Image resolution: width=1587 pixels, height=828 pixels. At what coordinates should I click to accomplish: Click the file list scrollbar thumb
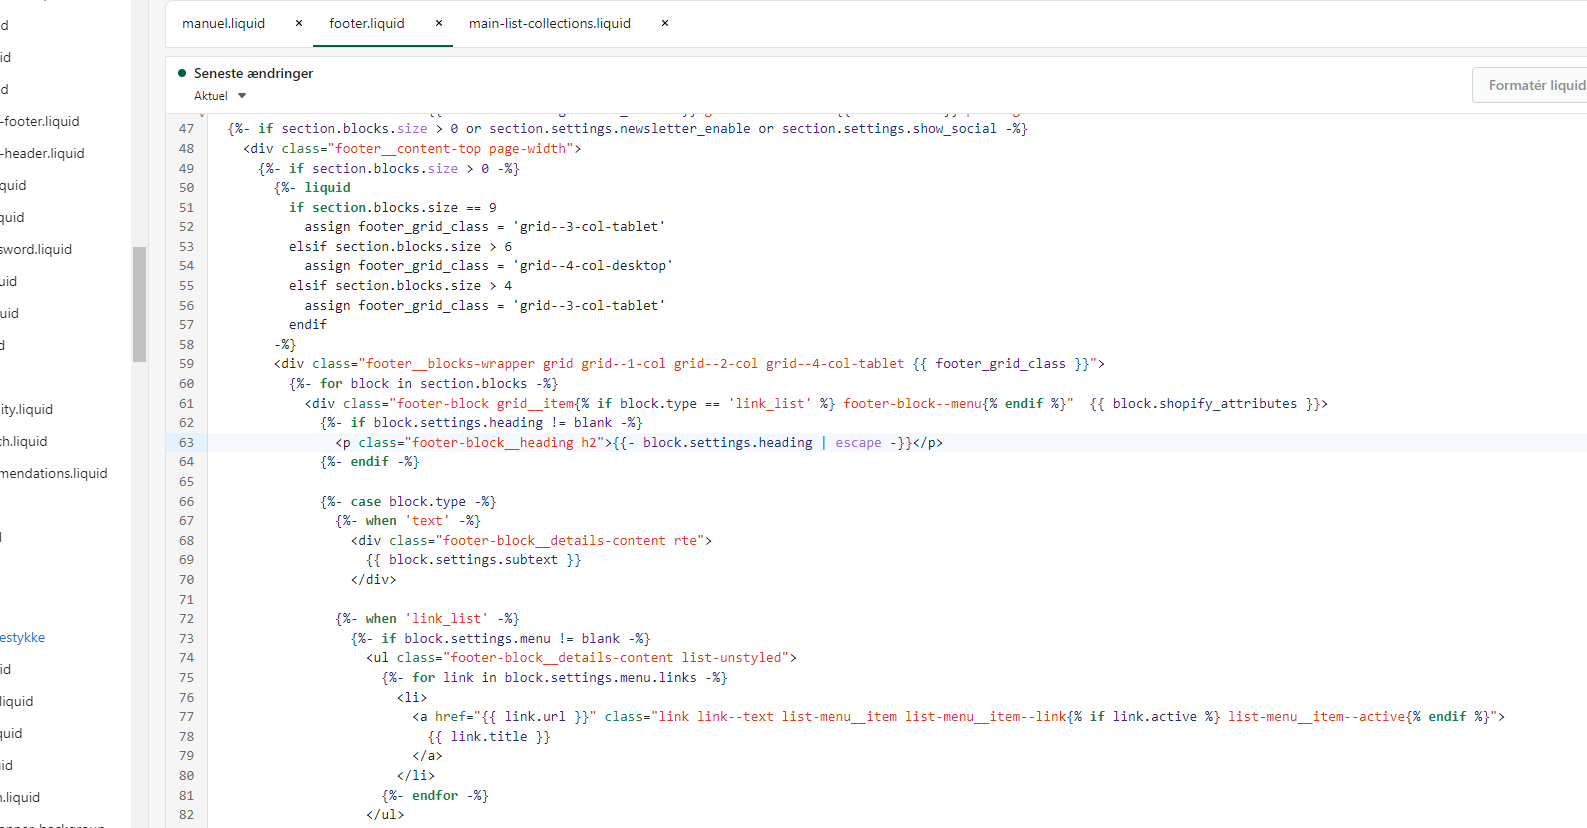[x=139, y=304]
